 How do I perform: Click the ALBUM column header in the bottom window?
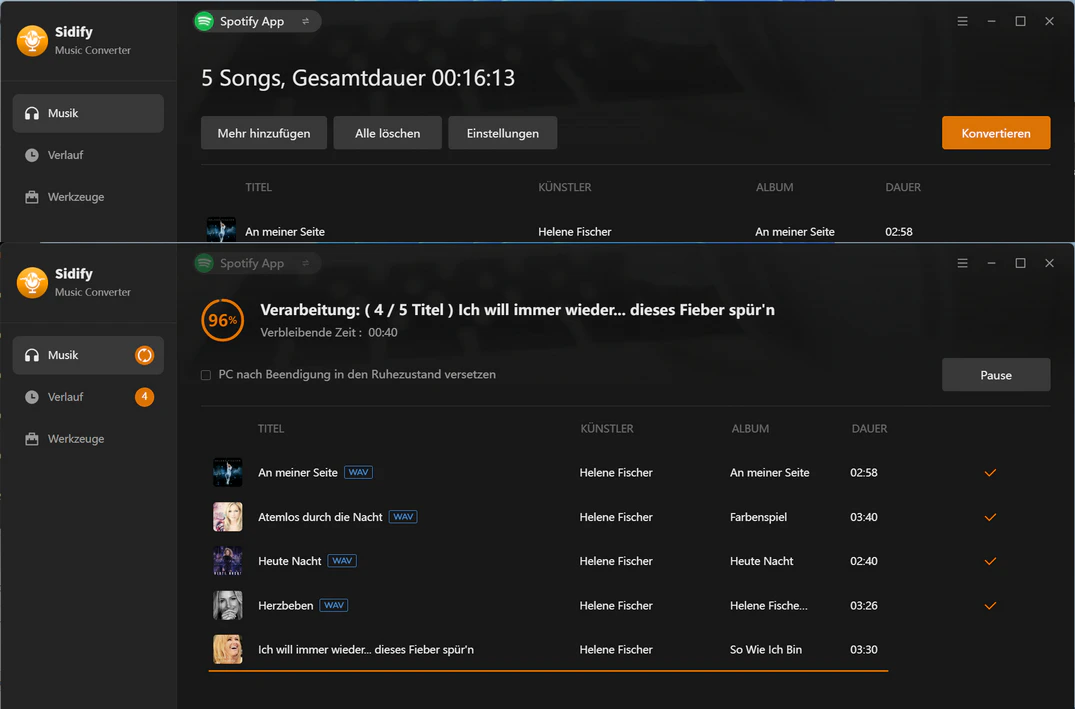[750, 429]
